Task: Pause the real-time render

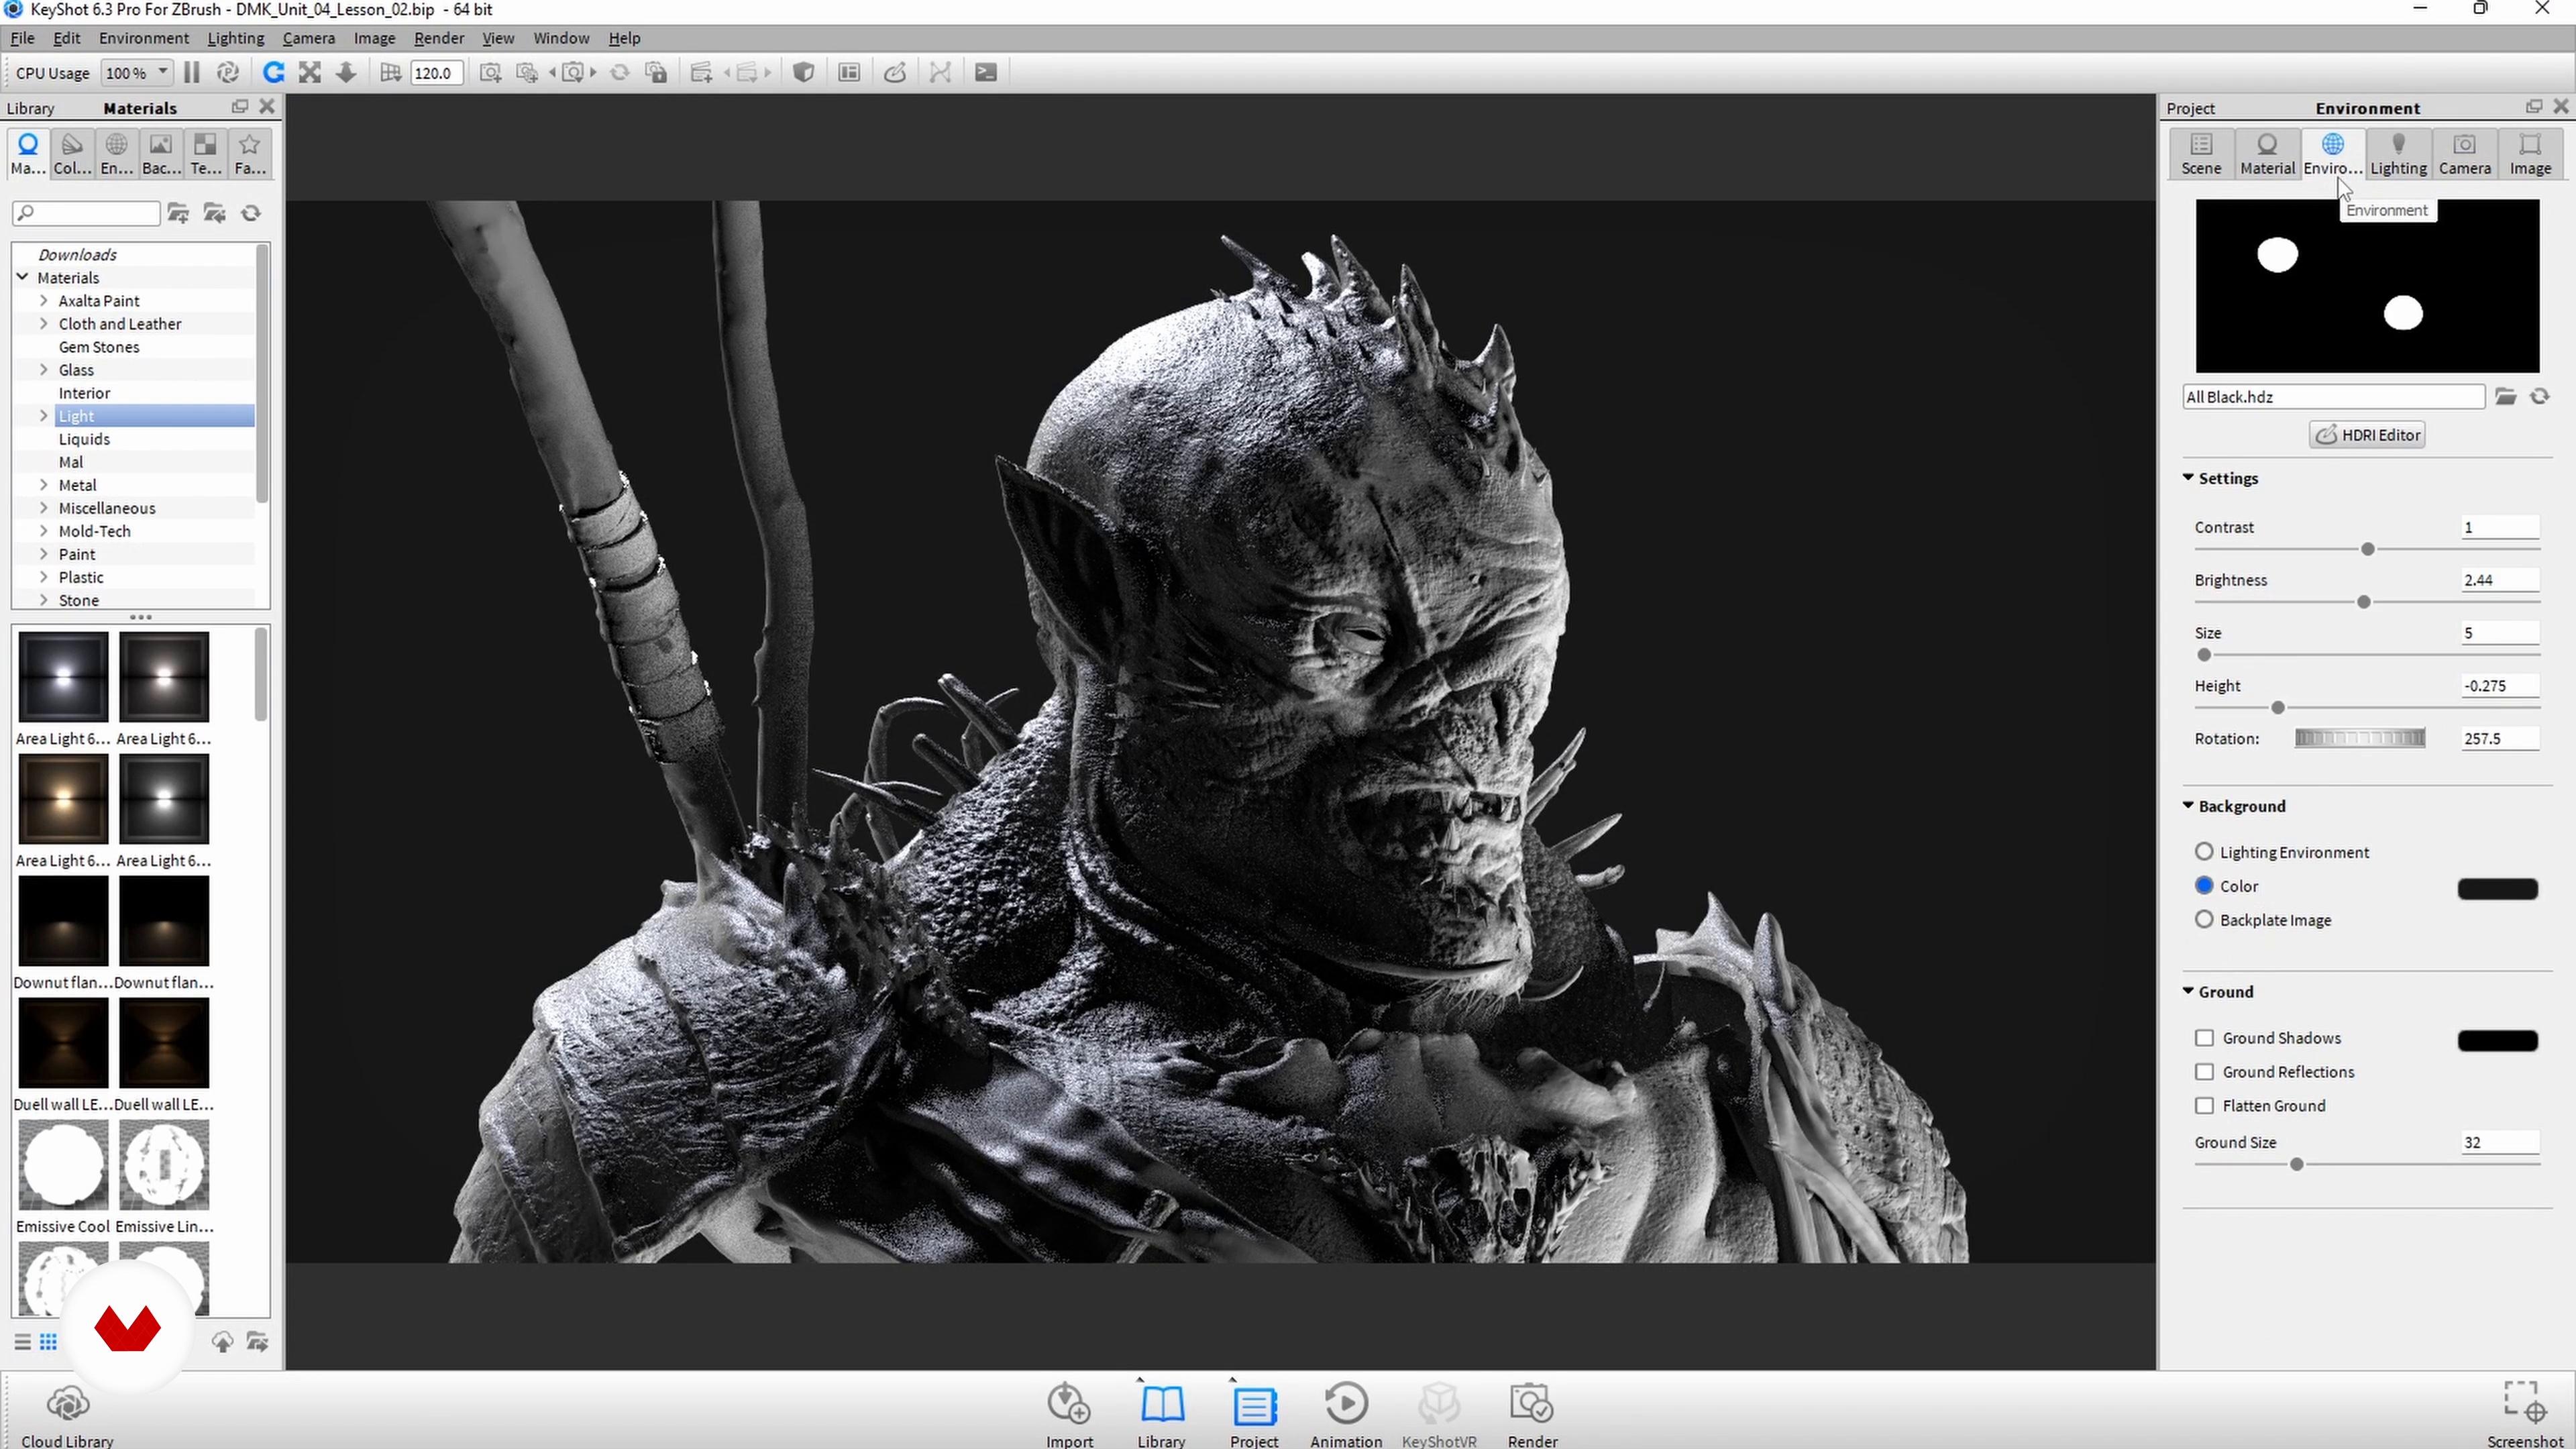Action: point(192,72)
